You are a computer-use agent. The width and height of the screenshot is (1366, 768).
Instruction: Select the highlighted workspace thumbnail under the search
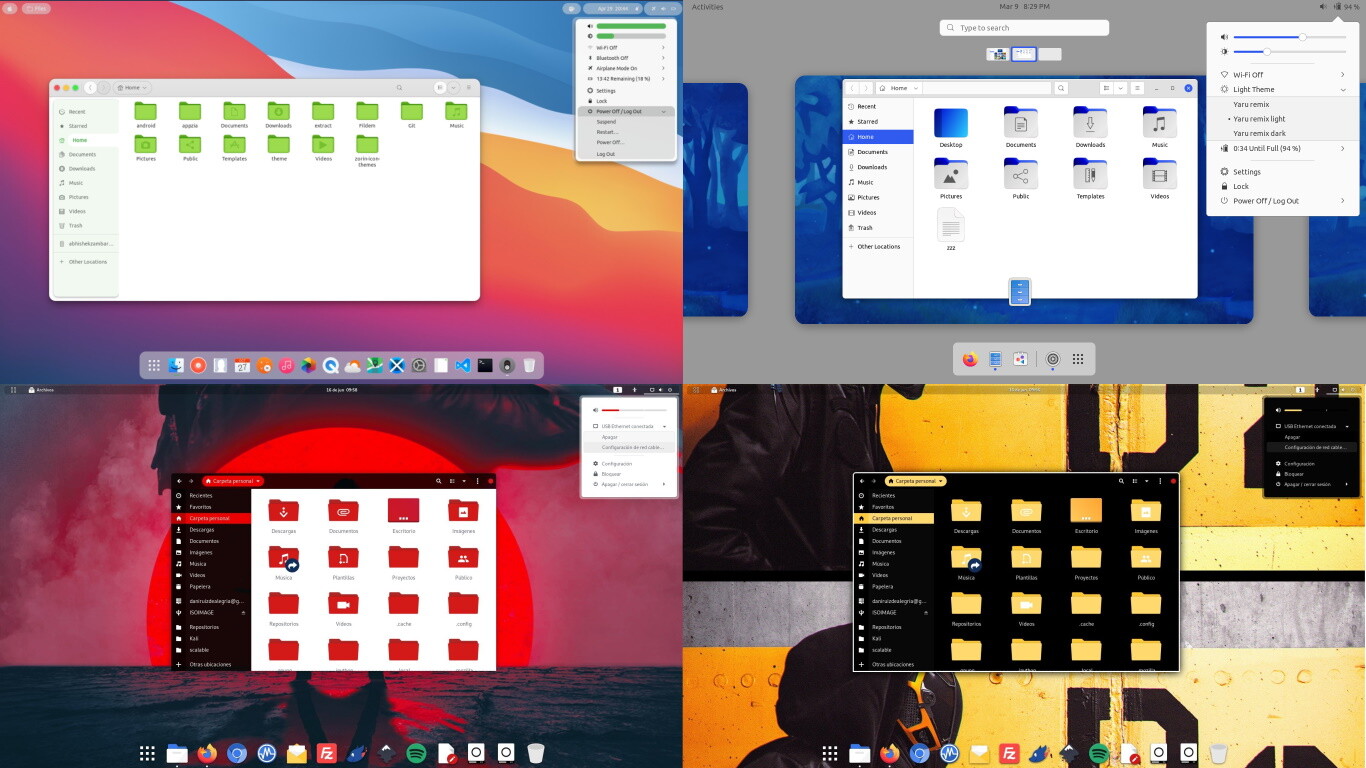(1023, 54)
